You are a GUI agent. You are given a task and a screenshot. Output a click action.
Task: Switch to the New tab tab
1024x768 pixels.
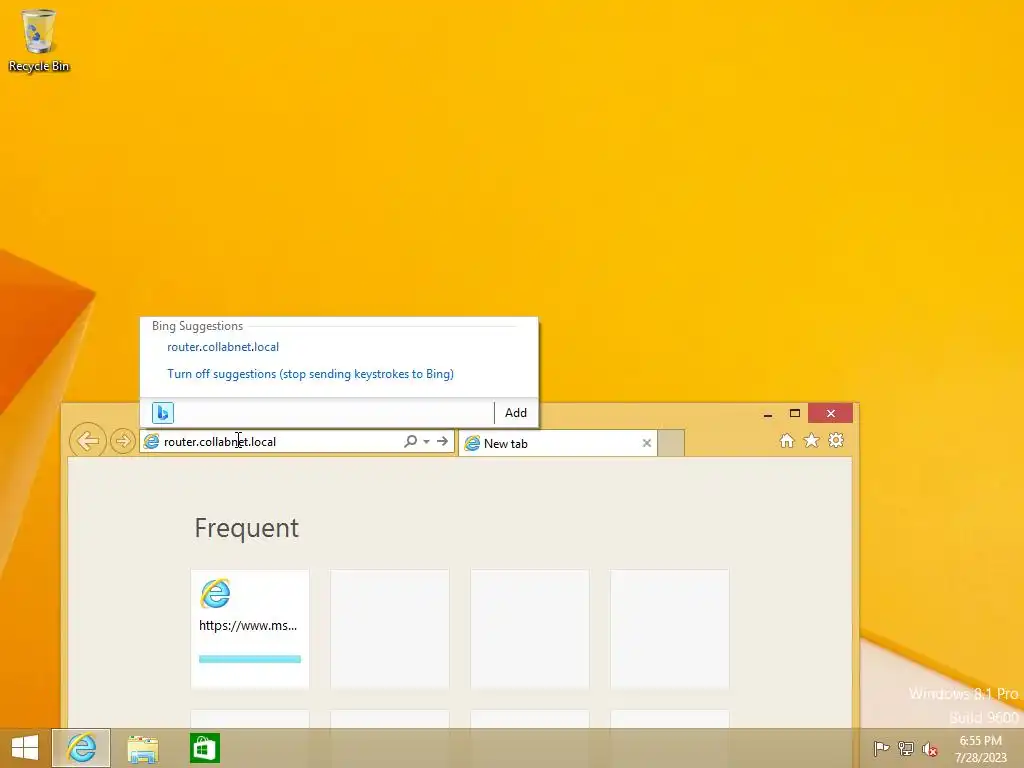[x=558, y=443]
